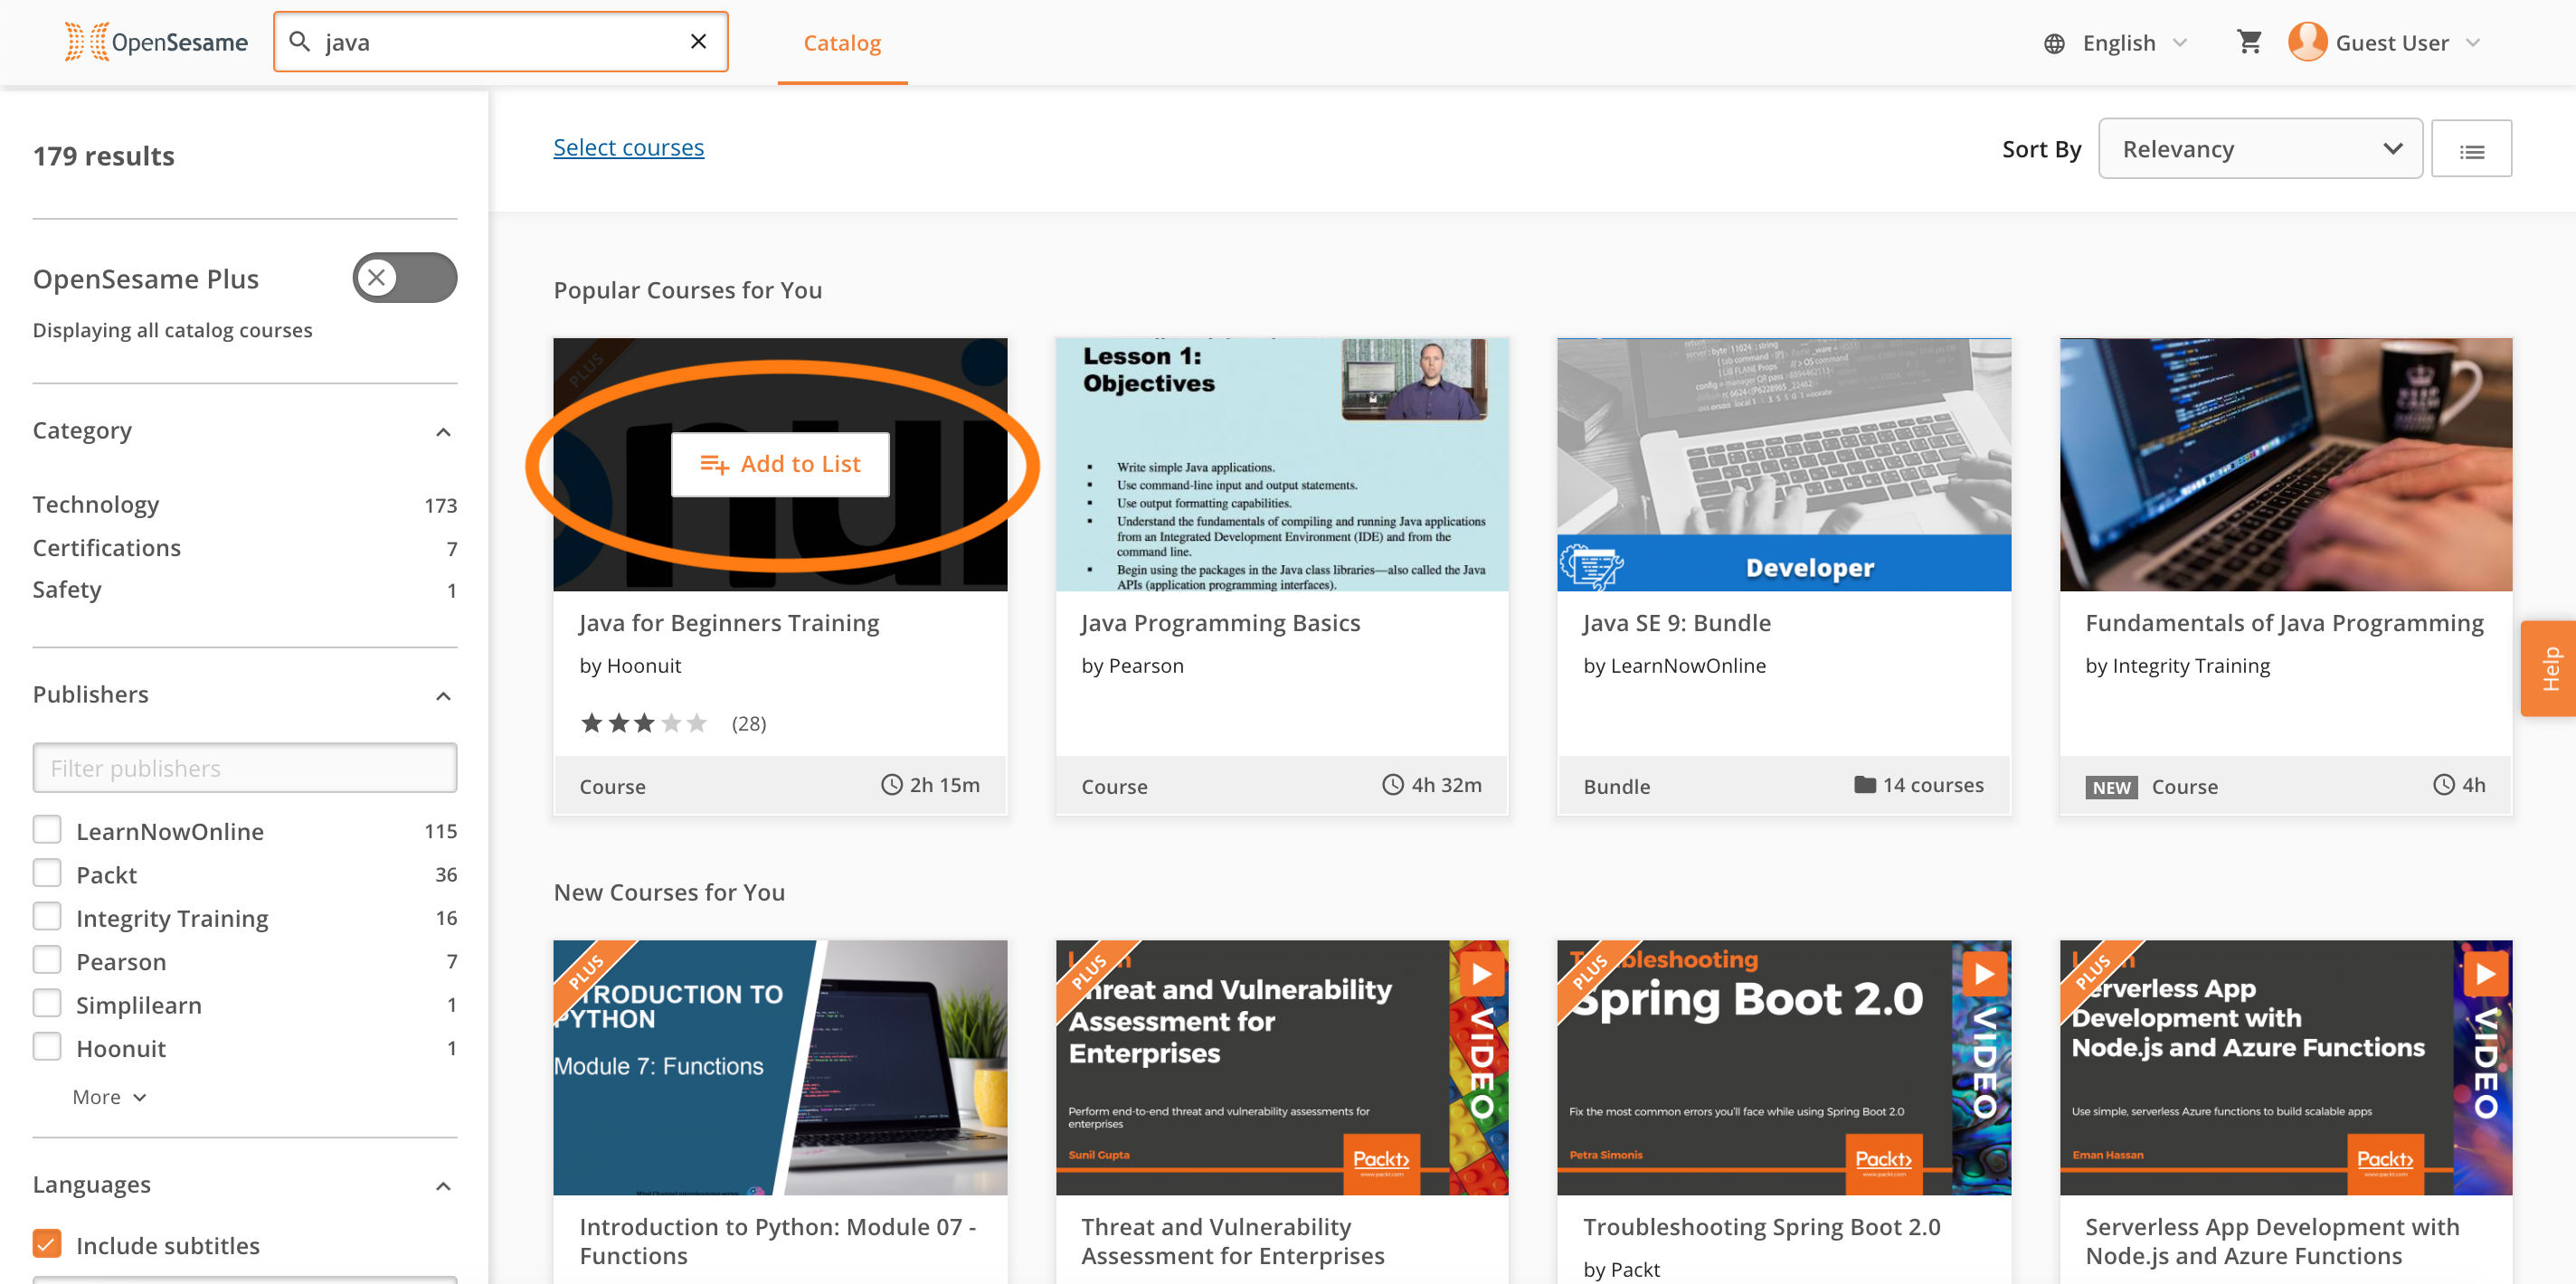Click 'by LearnNowOnline' publisher text

[x=1675, y=665]
